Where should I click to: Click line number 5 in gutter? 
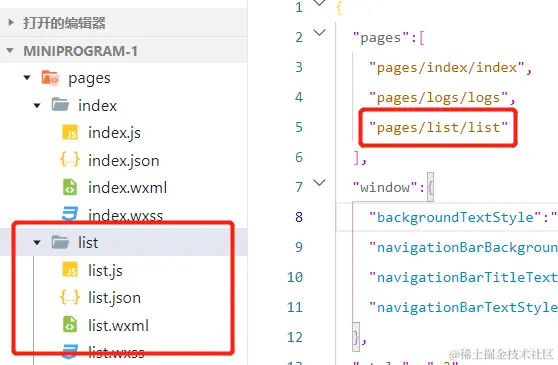[299, 127]
